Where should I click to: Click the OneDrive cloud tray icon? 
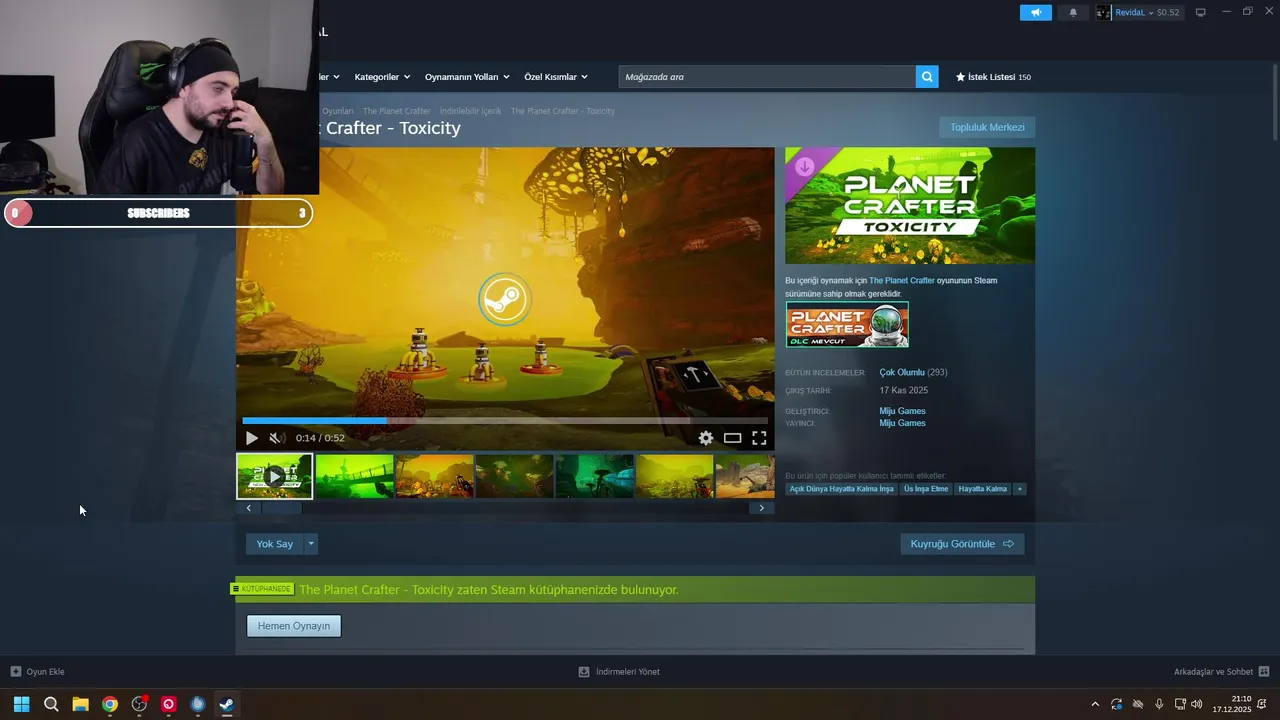(1137, 704)
